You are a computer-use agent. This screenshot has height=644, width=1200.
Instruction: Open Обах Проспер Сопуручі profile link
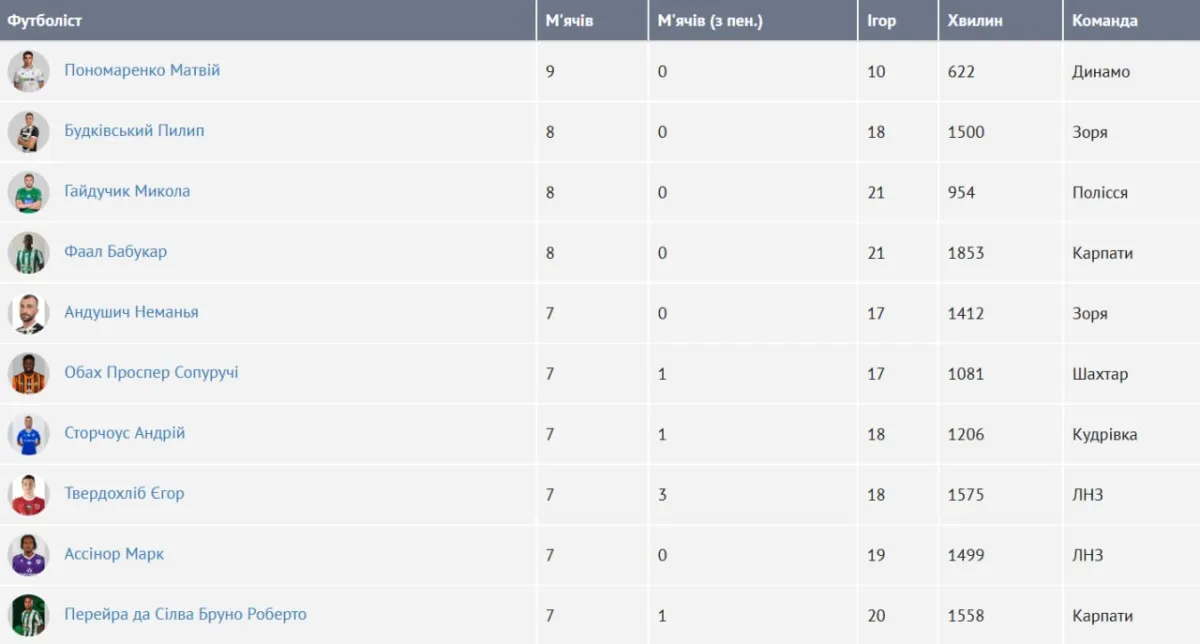pyautogui.click(x=151, y=373)
